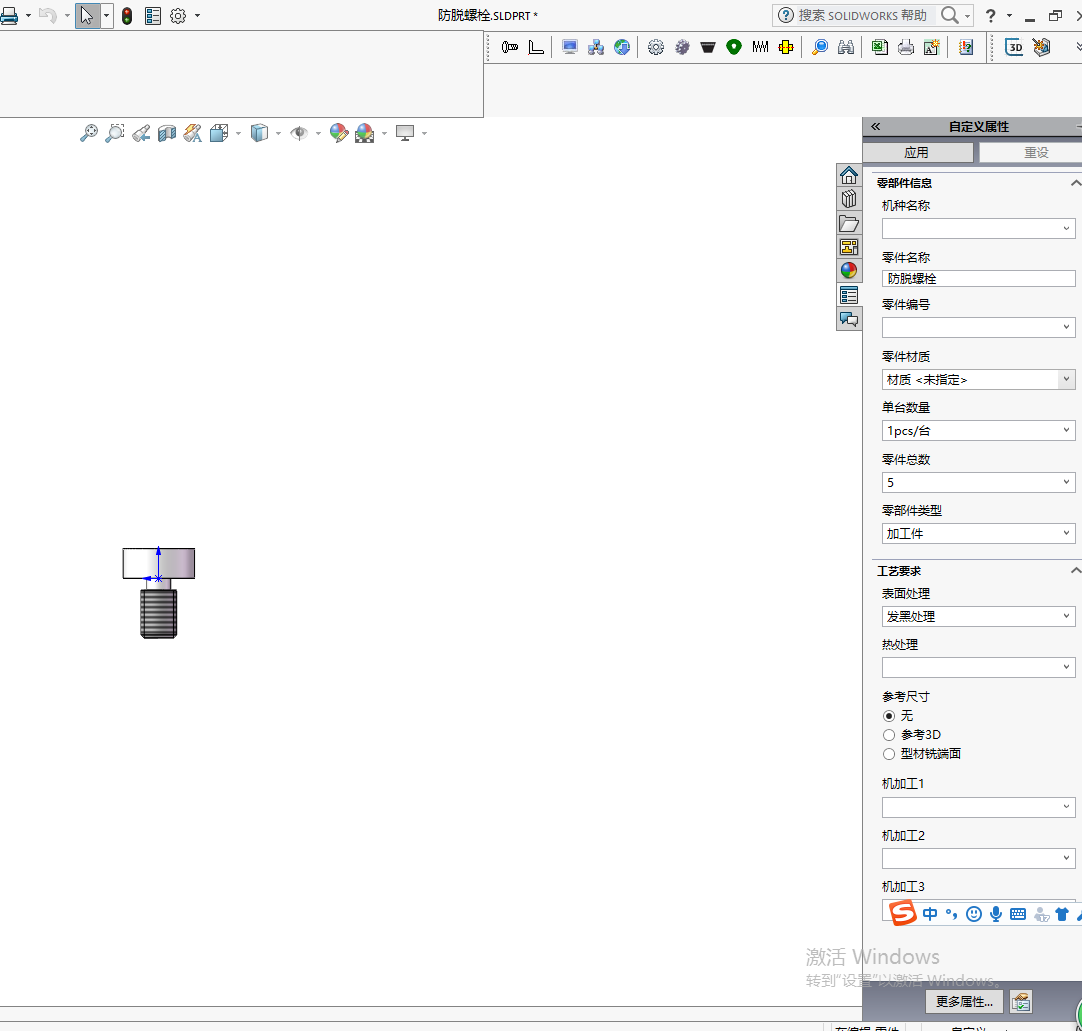Click the icon button next to 更多属性
This screenshot has width=1082, height=1031.
pyautogui.click(x=1021, y=1002)
